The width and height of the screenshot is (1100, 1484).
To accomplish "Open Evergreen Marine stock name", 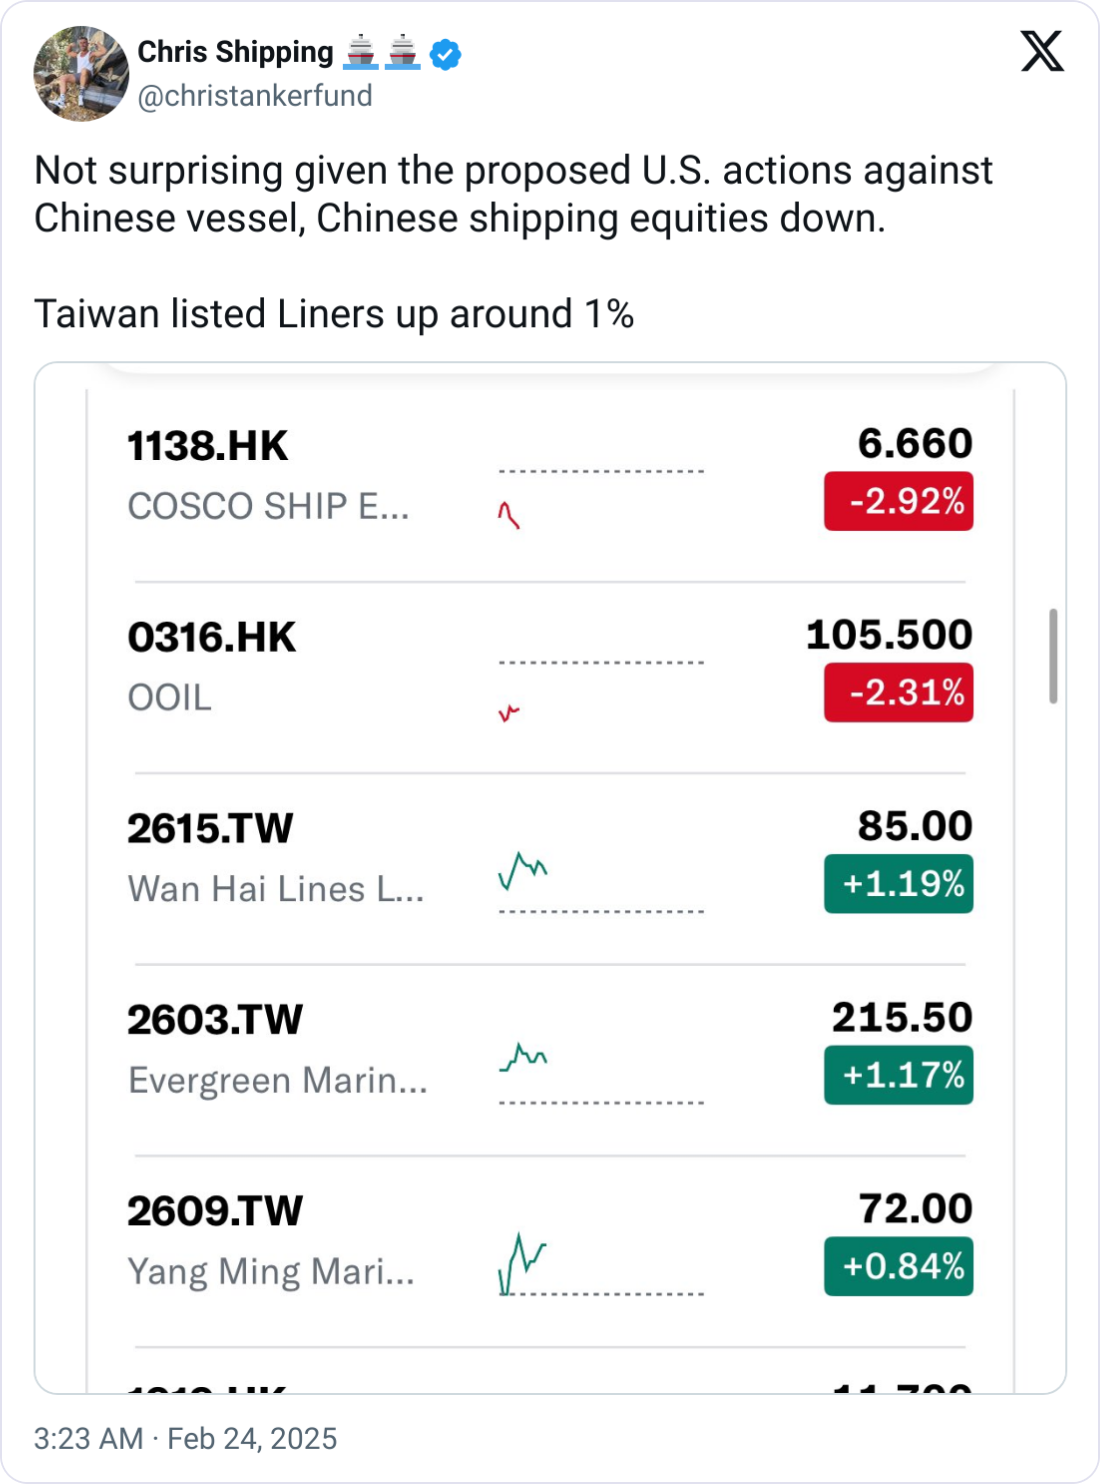I will [x=278, y=1080].
